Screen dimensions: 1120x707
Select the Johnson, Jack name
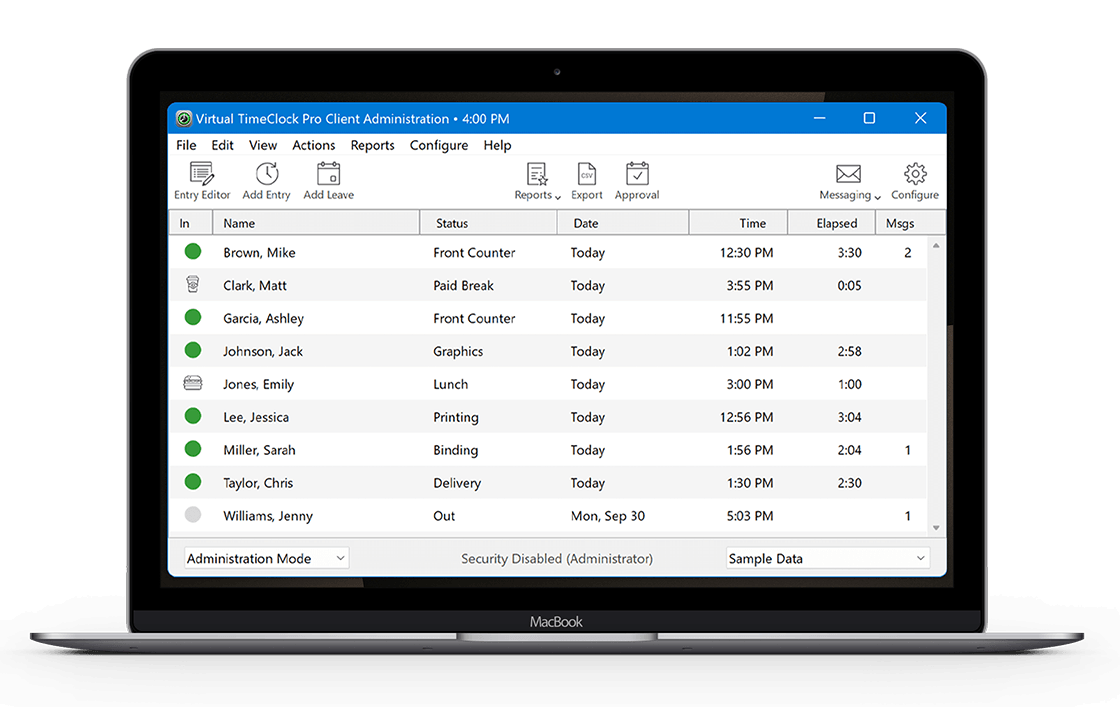click(x=263, y=351)
